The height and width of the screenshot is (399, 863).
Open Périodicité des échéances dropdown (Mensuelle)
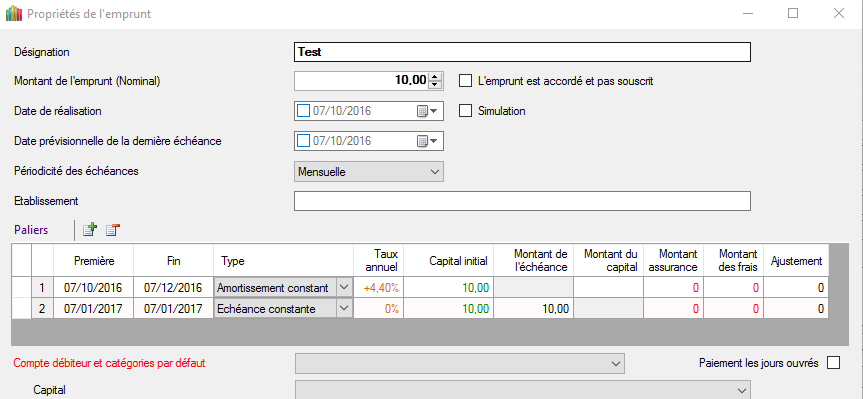[369, 172]
